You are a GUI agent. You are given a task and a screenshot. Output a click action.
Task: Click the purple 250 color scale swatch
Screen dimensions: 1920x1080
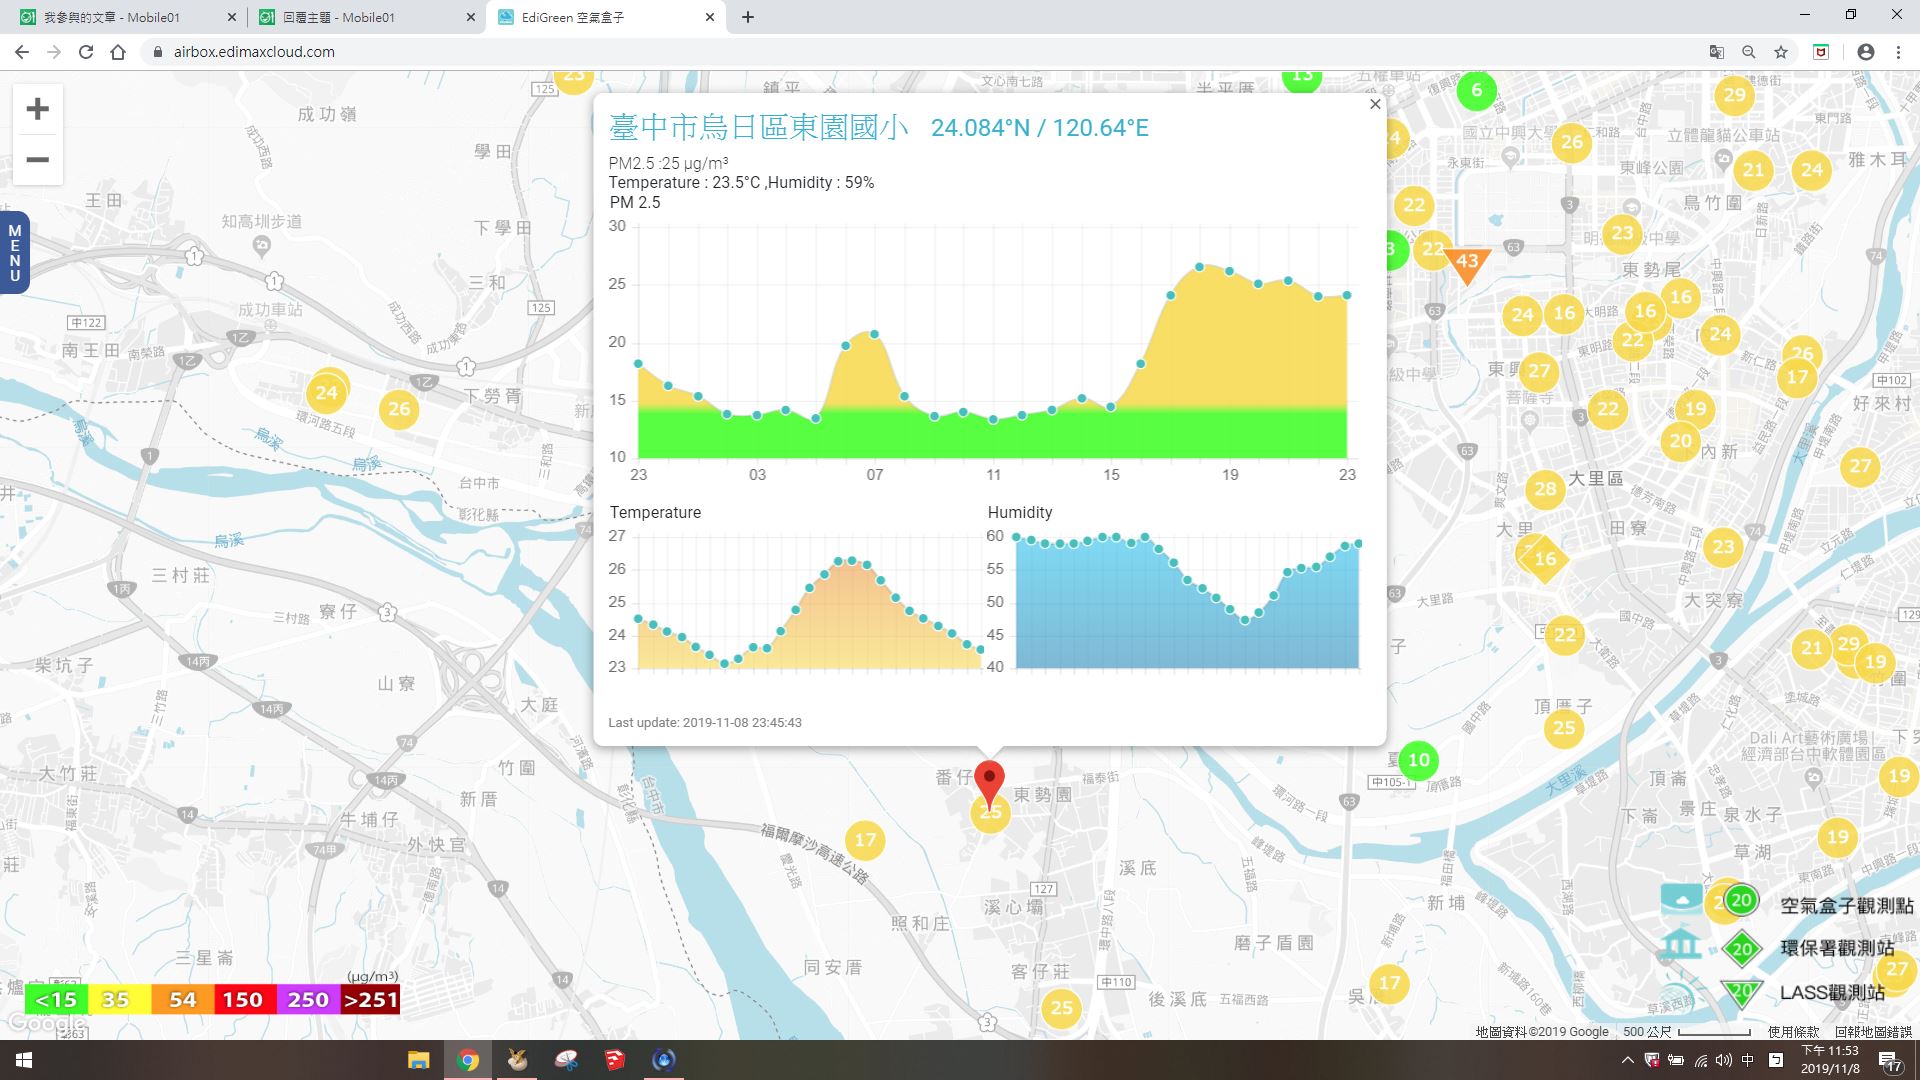[307, 1000]
